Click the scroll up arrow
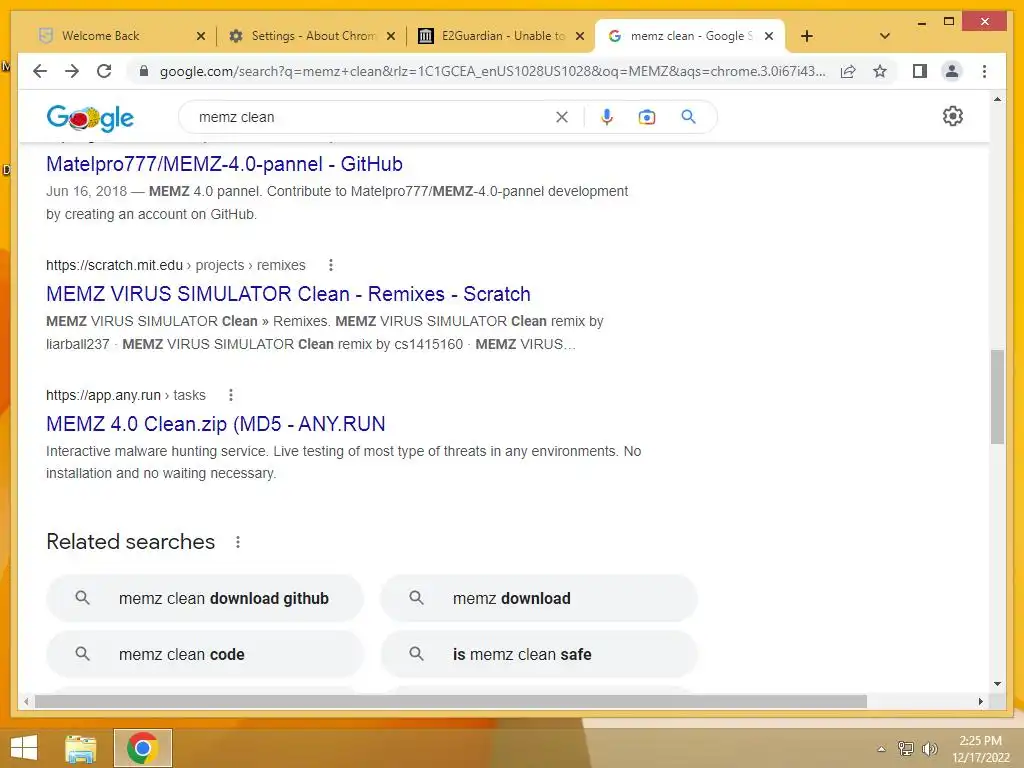The image size is (1024, 768). pyautogui.click(x=997, y=99)
